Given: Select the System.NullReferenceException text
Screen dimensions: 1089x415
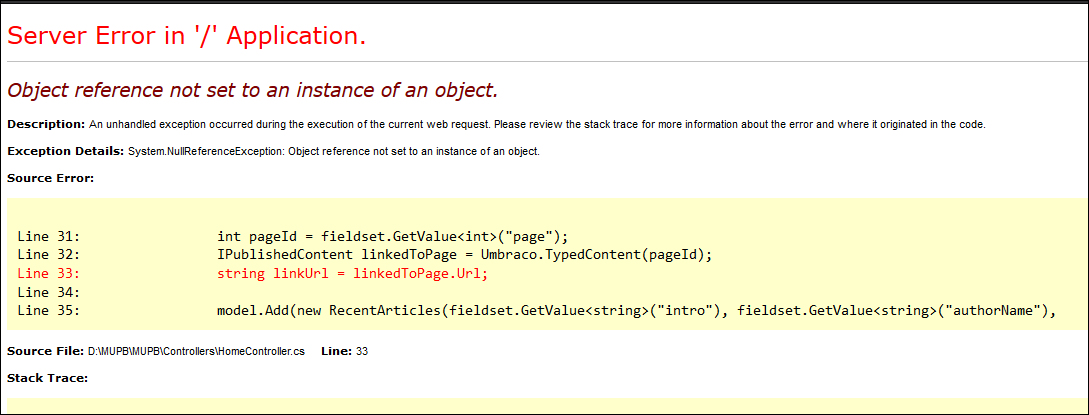Looking at the screenshot, I should pyautogui.click(x=334, y=151).
